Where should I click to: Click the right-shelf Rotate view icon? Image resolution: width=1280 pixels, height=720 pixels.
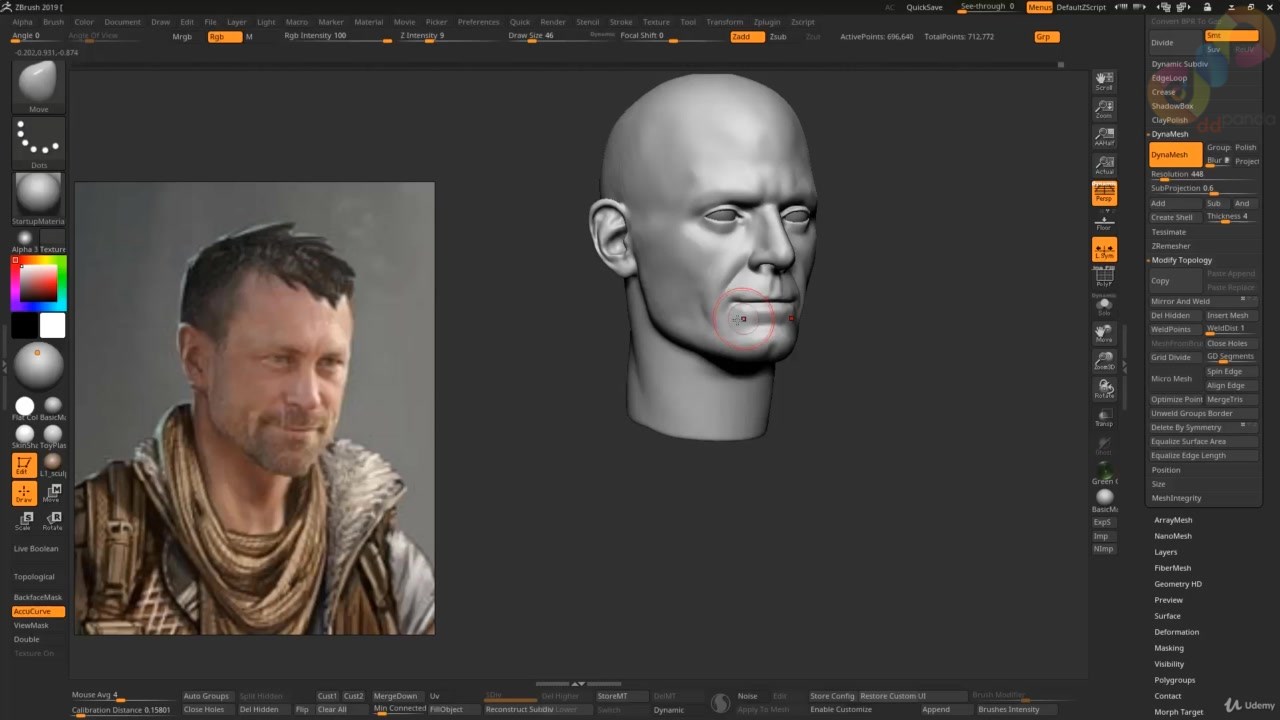coord(1104,389)
